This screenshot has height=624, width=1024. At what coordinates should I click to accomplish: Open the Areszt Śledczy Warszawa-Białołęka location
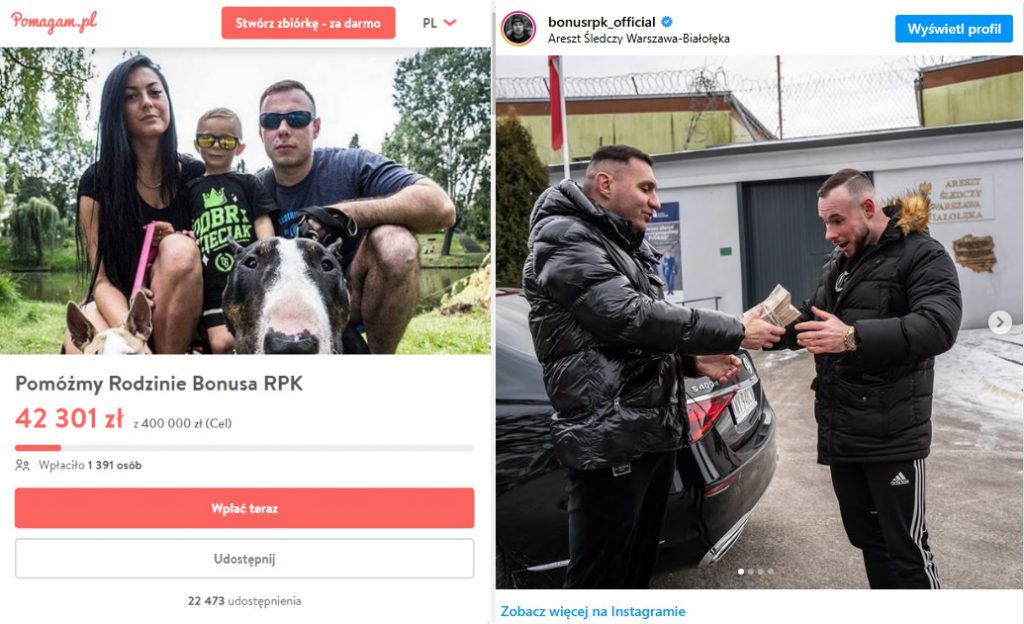[x=639, y=39]
